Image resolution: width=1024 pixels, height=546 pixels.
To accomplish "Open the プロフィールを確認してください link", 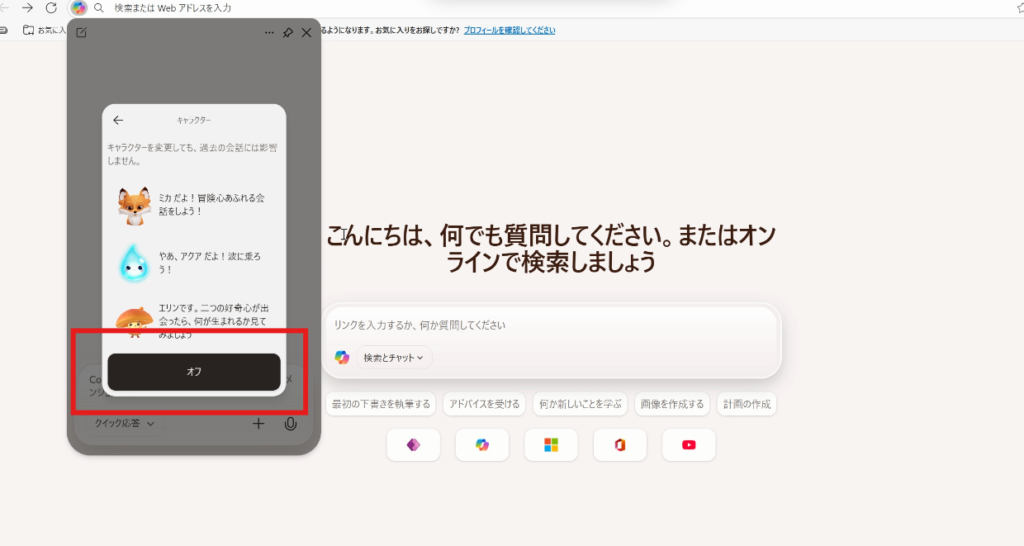I will [x=510, y=30].
